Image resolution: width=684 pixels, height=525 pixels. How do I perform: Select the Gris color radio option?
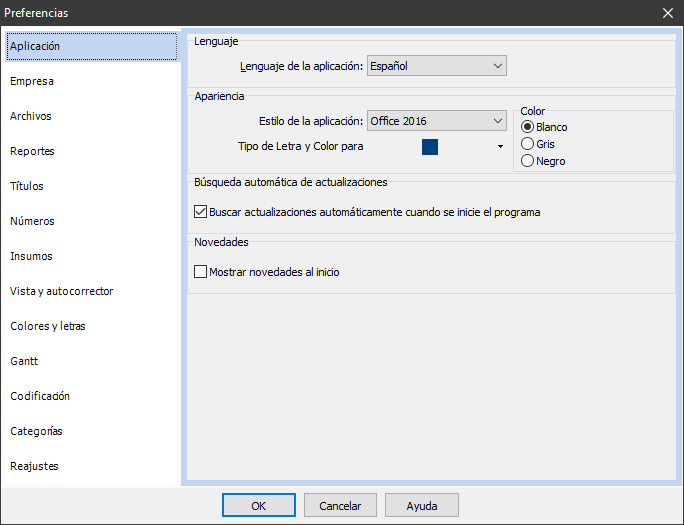528,144
